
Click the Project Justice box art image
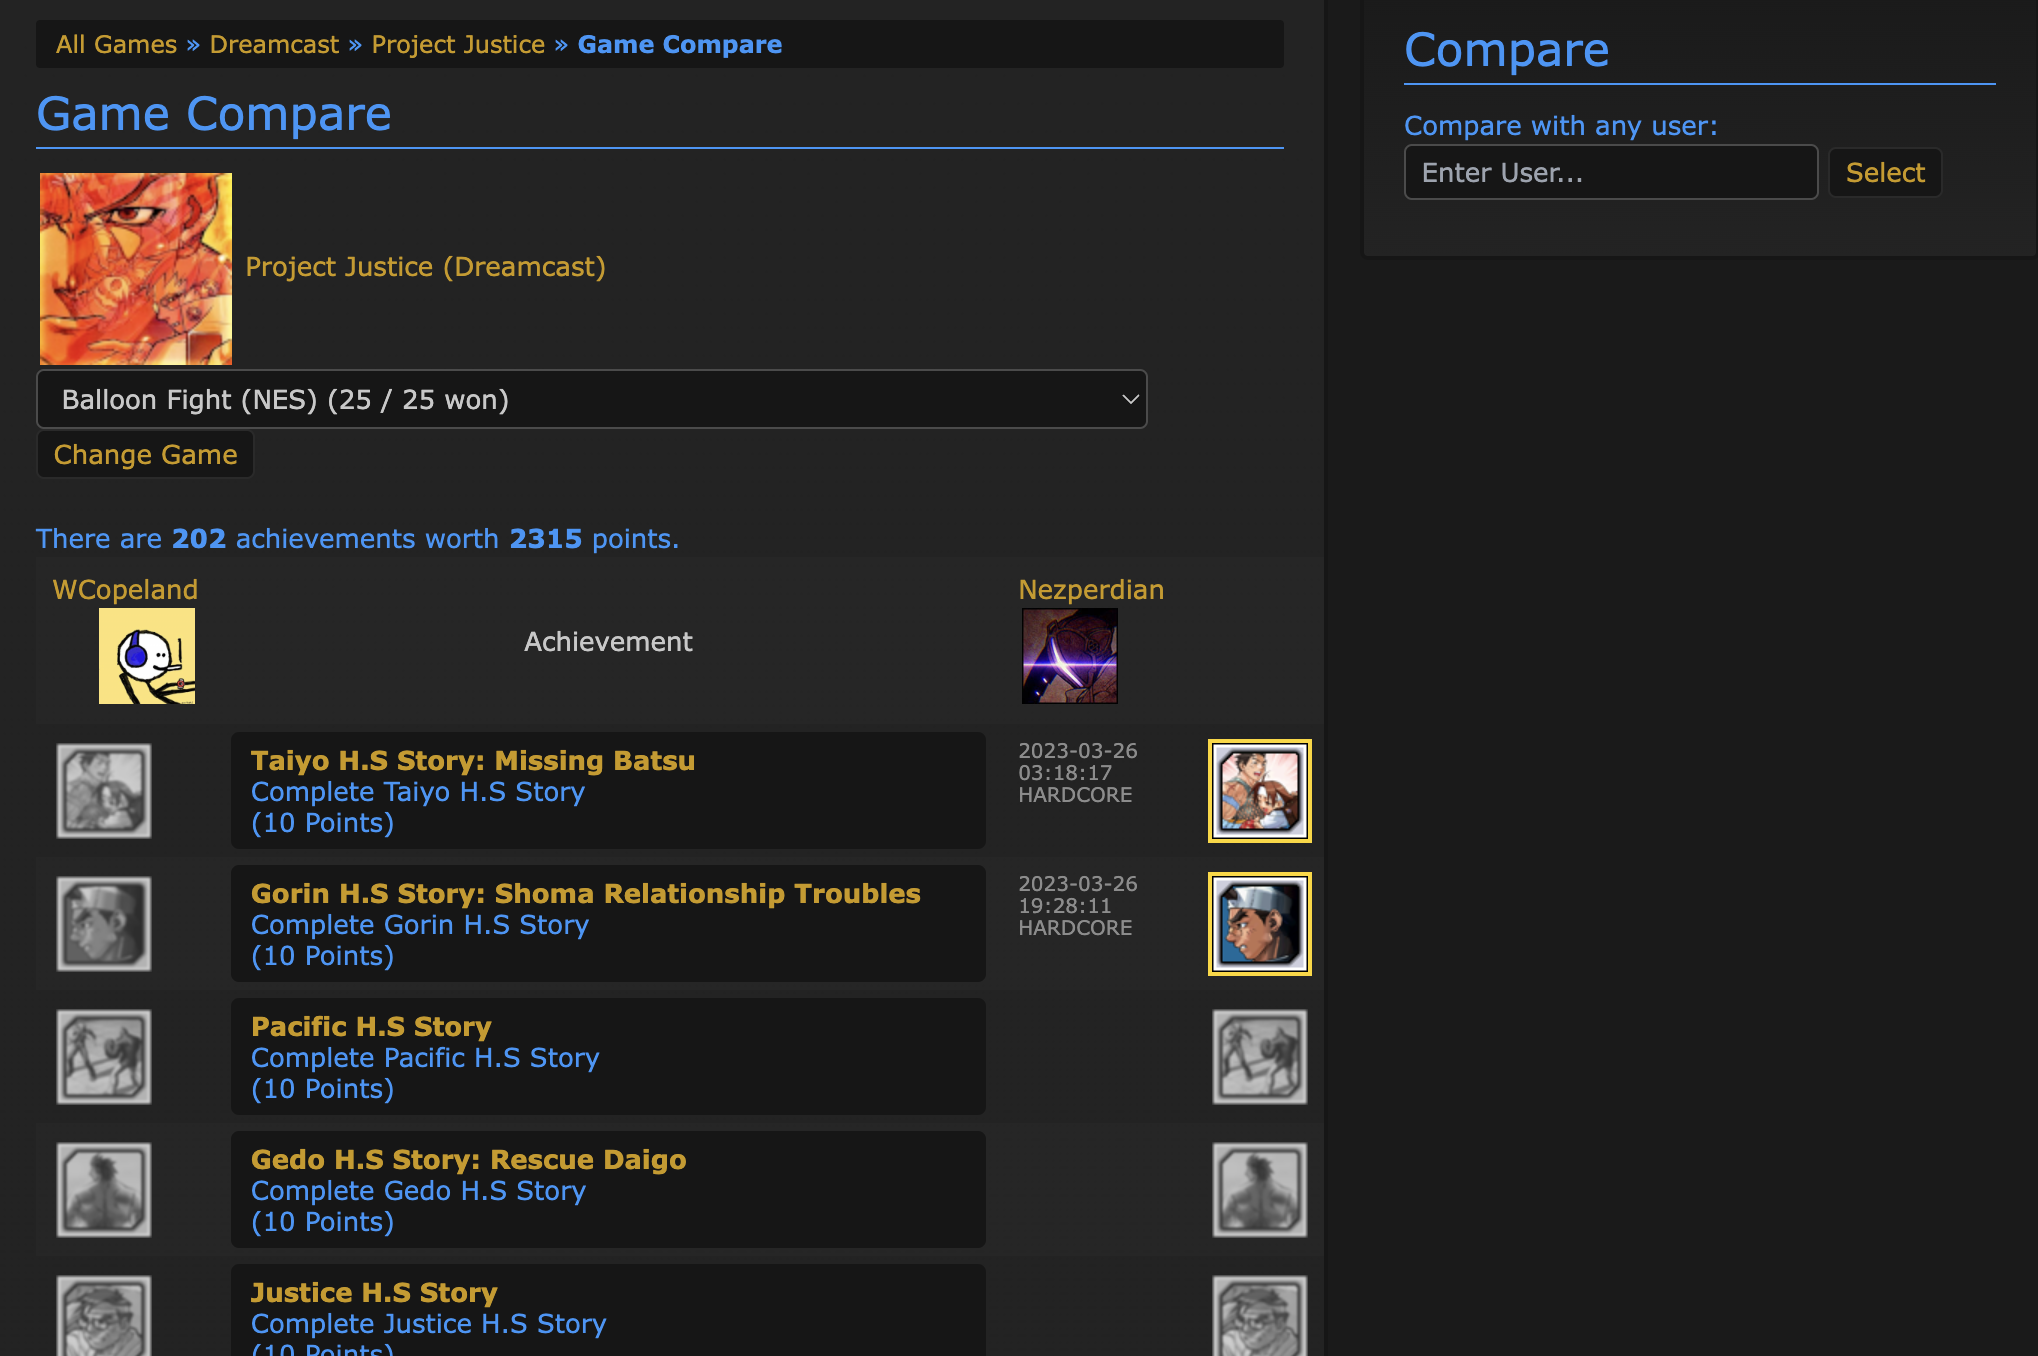[136, 268]
